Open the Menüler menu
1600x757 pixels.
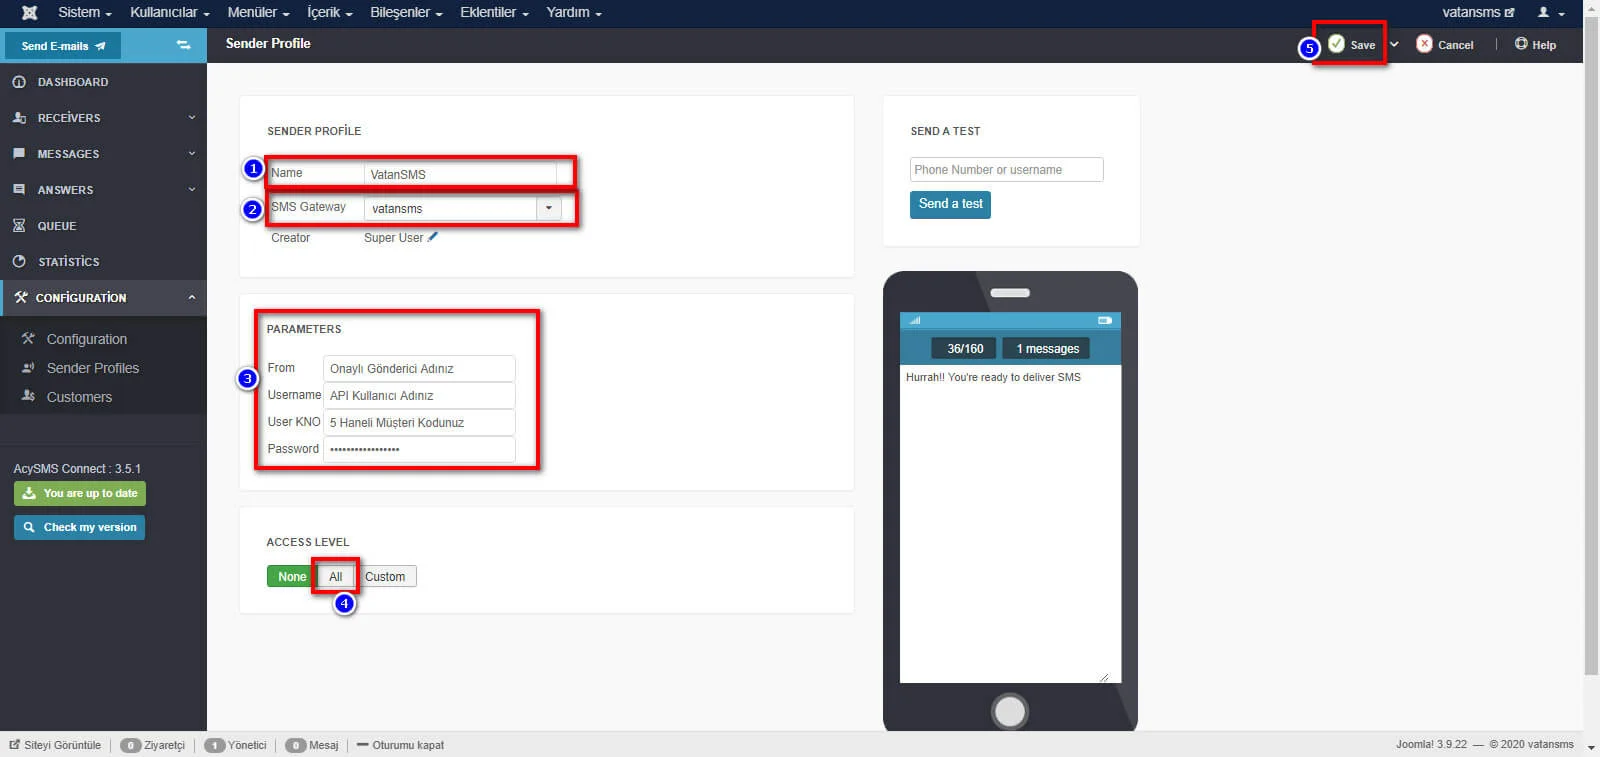click(x=258, y=13)
